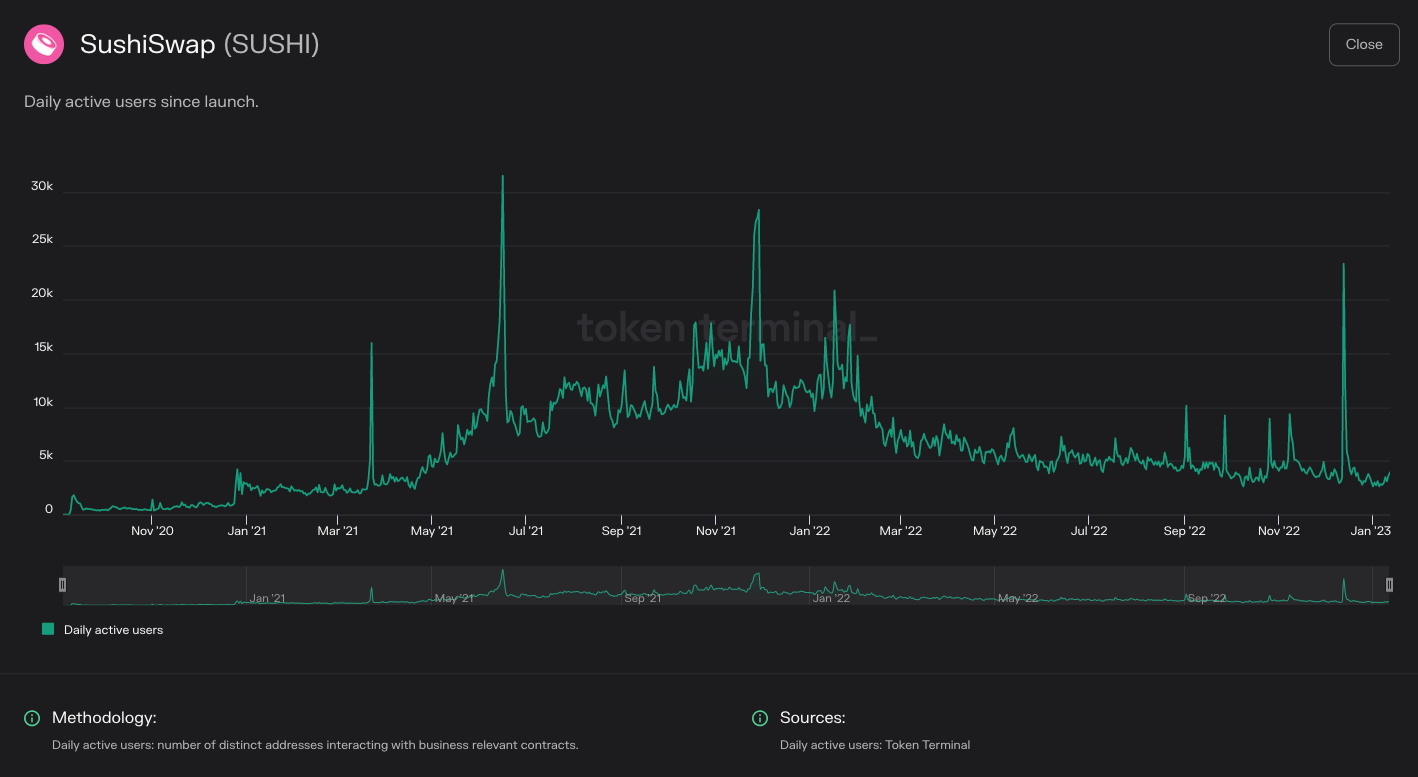Click the Jan '23 axis label

point(1370,531)
